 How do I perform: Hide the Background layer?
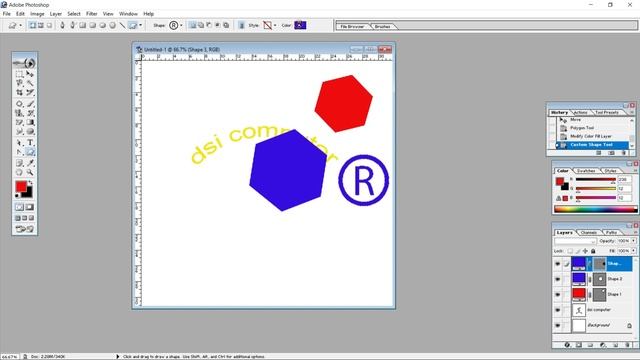558,326
